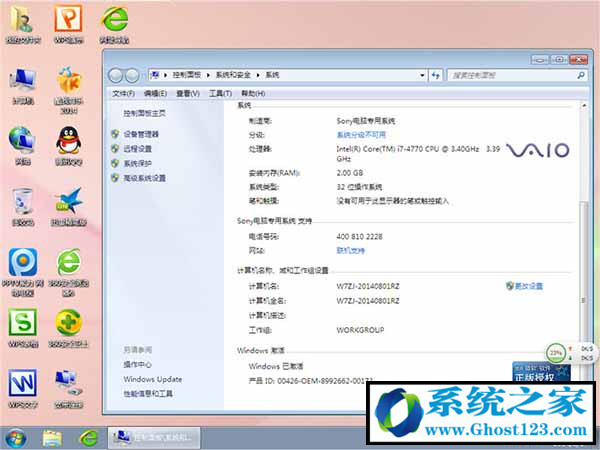This screenshot has height=450, width=600.
Task: Click 控制面板 breadcrumb segment
Action: (x=187, y=75)
